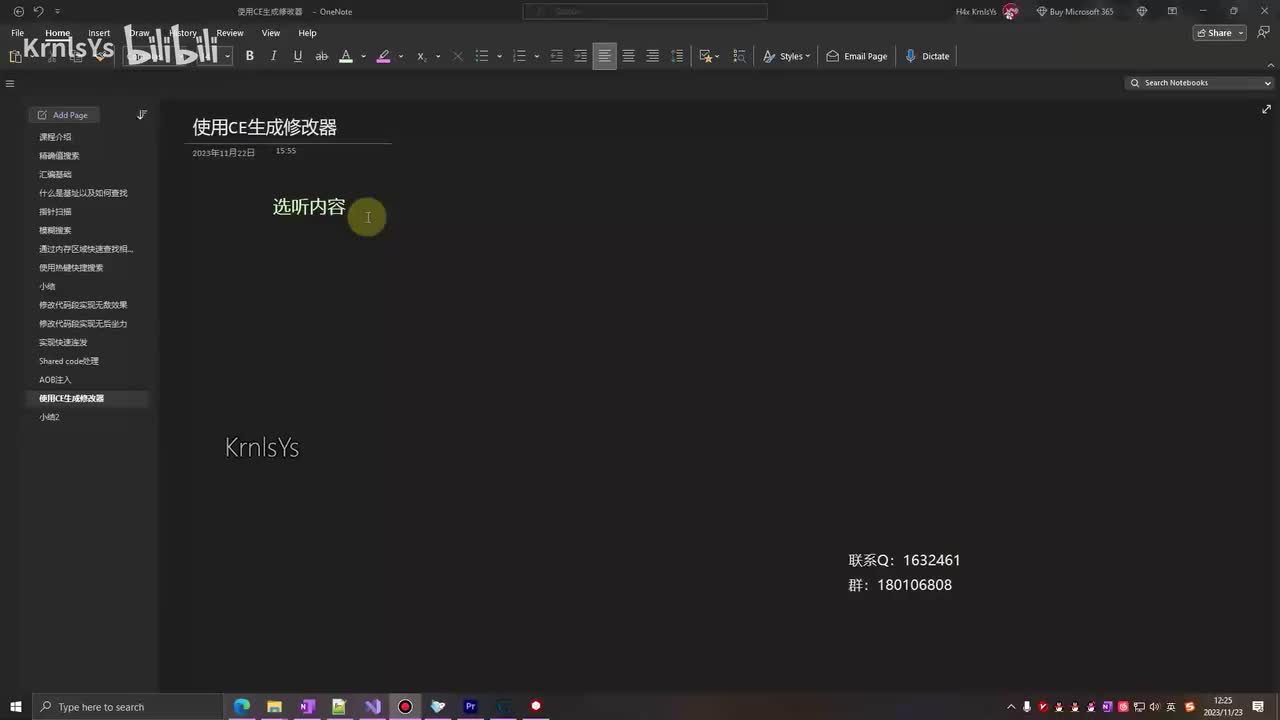Open the File menu
The width and height of the screenshot is (1280, 720).
point(17,33)
